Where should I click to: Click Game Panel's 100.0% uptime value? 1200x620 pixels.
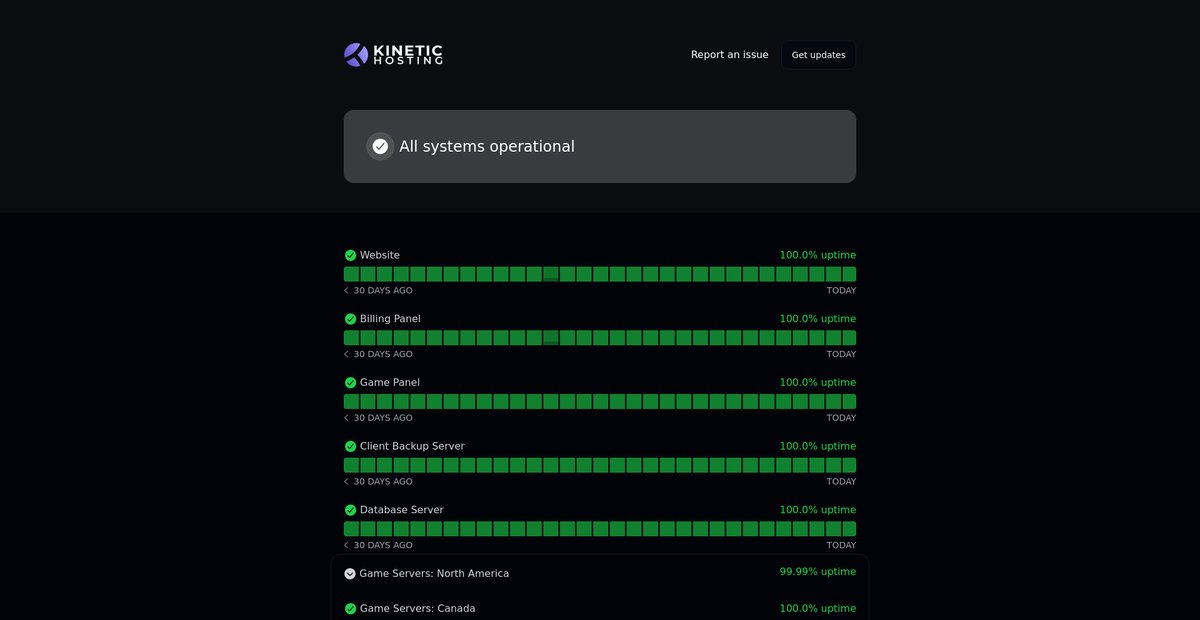pos(818,383)
